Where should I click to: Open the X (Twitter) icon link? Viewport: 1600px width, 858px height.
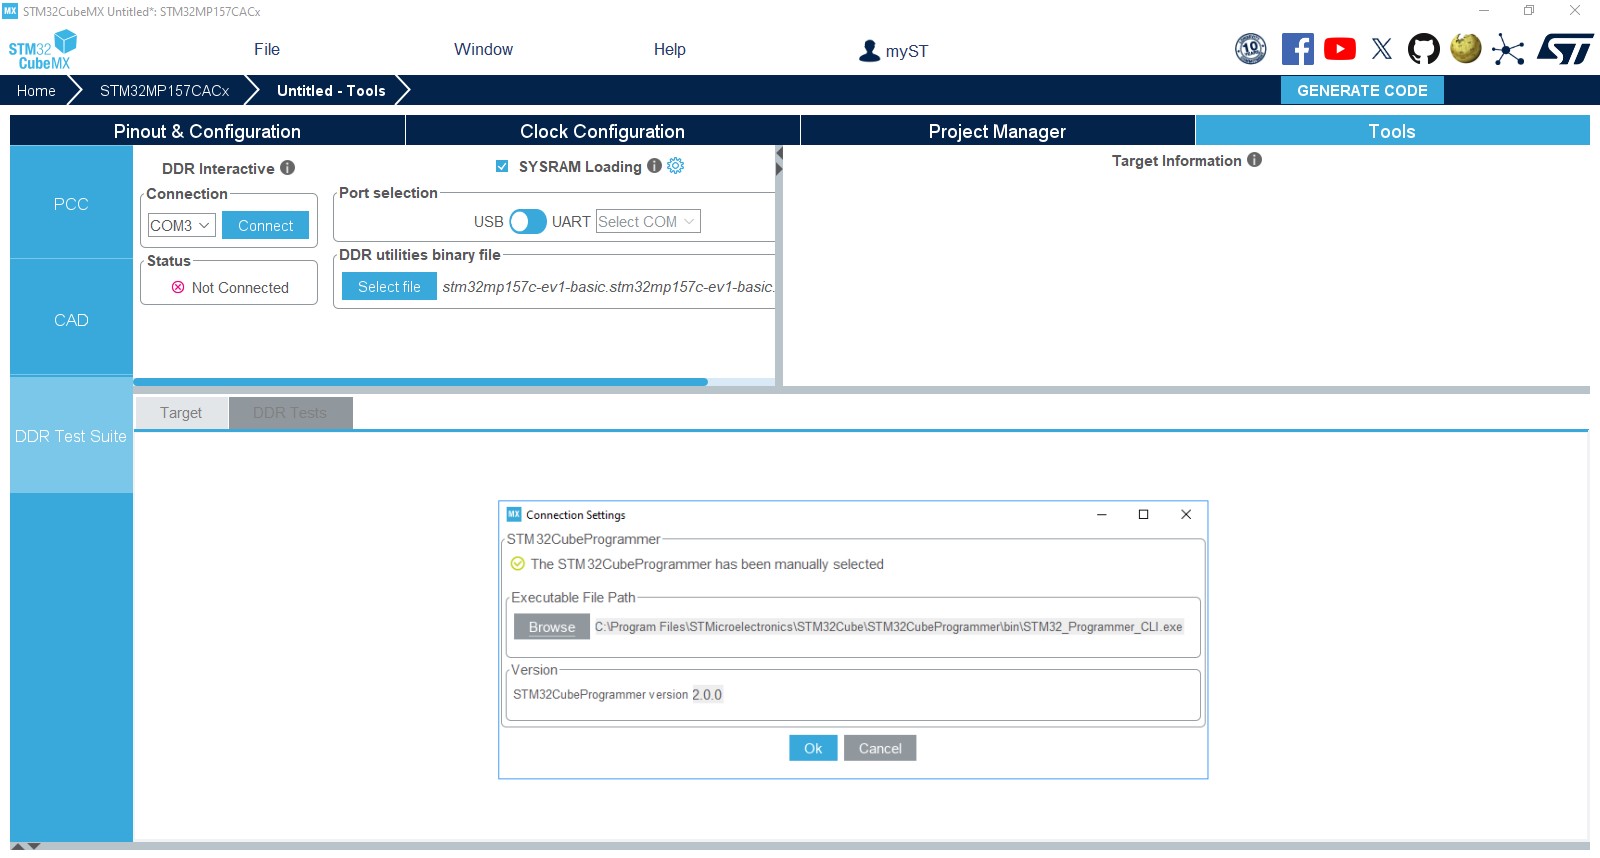point(1382,49)
